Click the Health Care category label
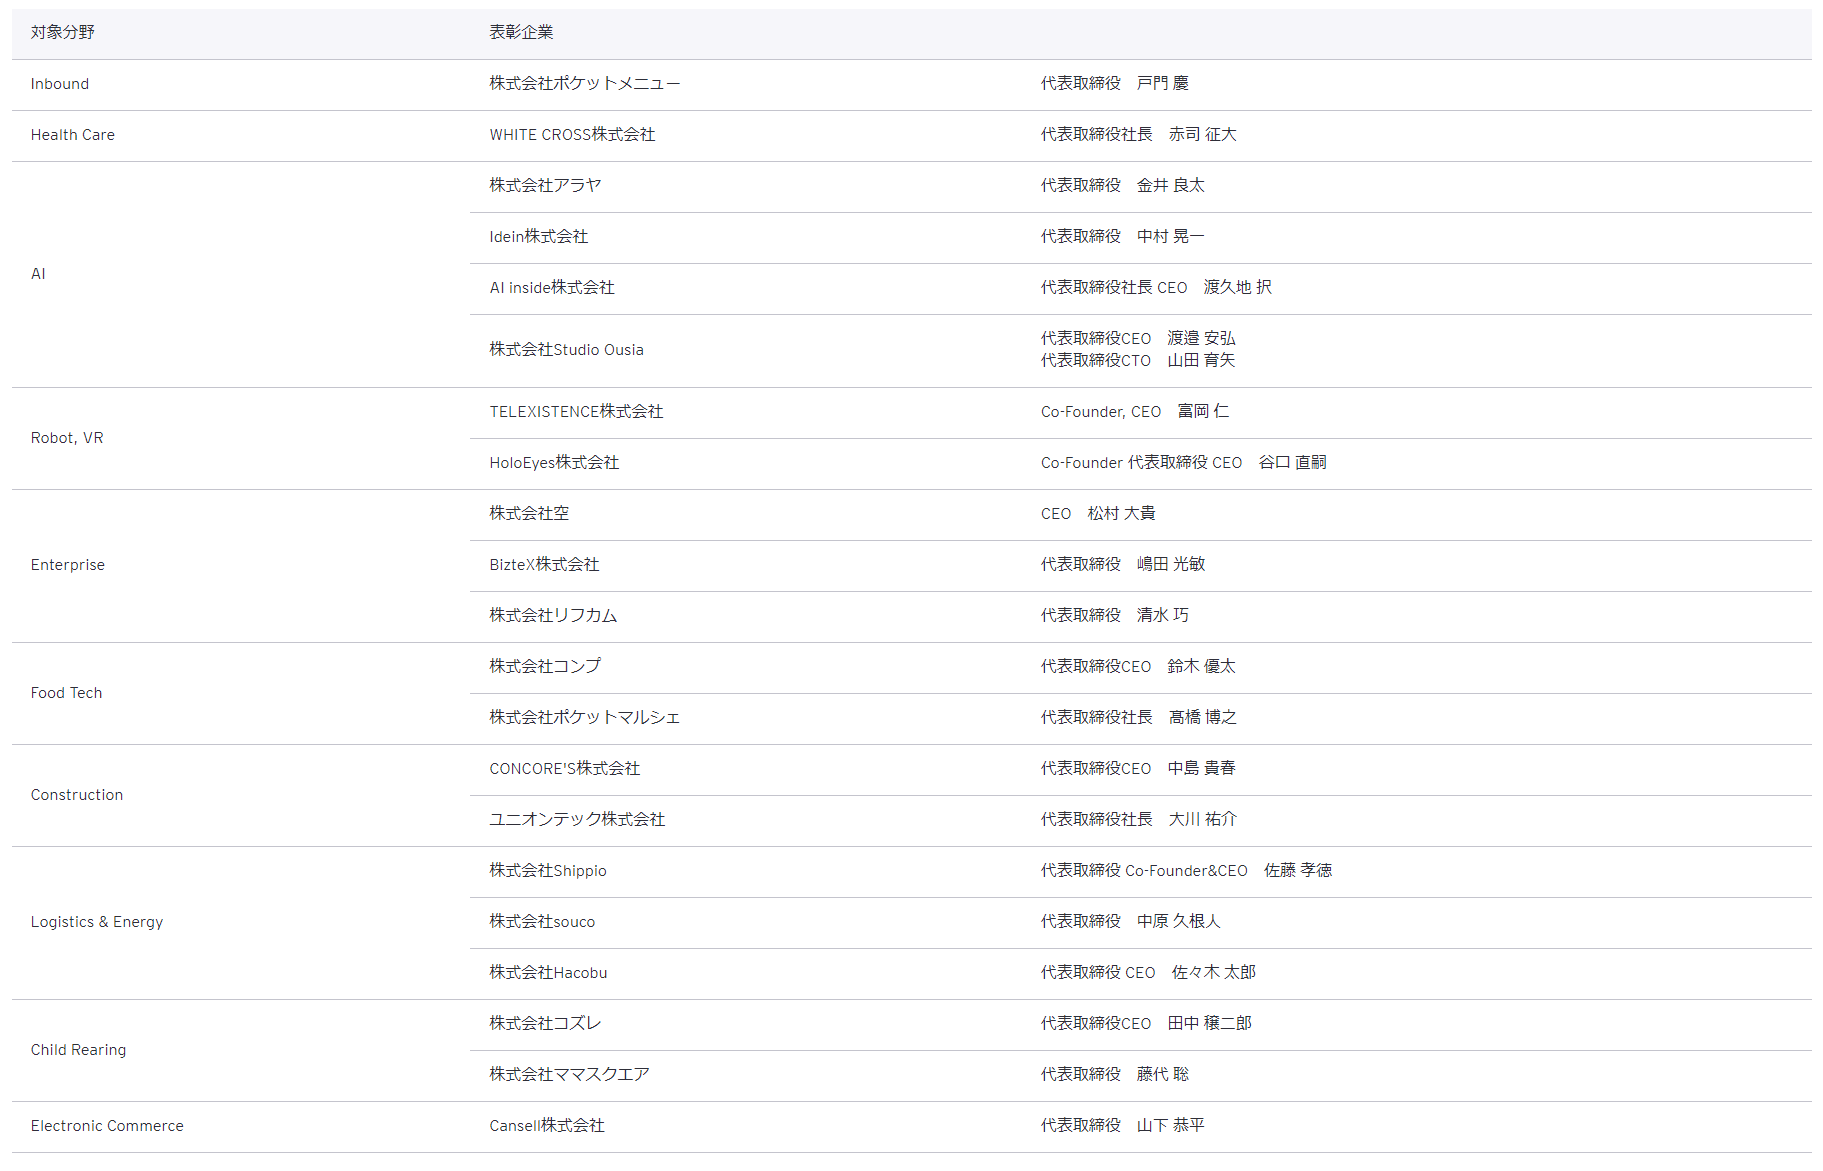1823x1171 pixels. (72, 135)
